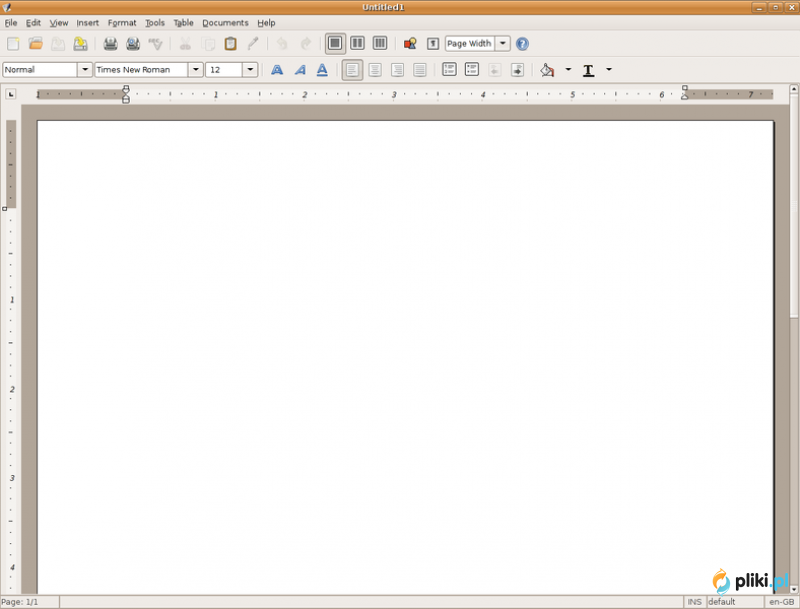This screenshot has height=609, width=800.
Task: Set single column layout
Action: click(x=335, y=43)
